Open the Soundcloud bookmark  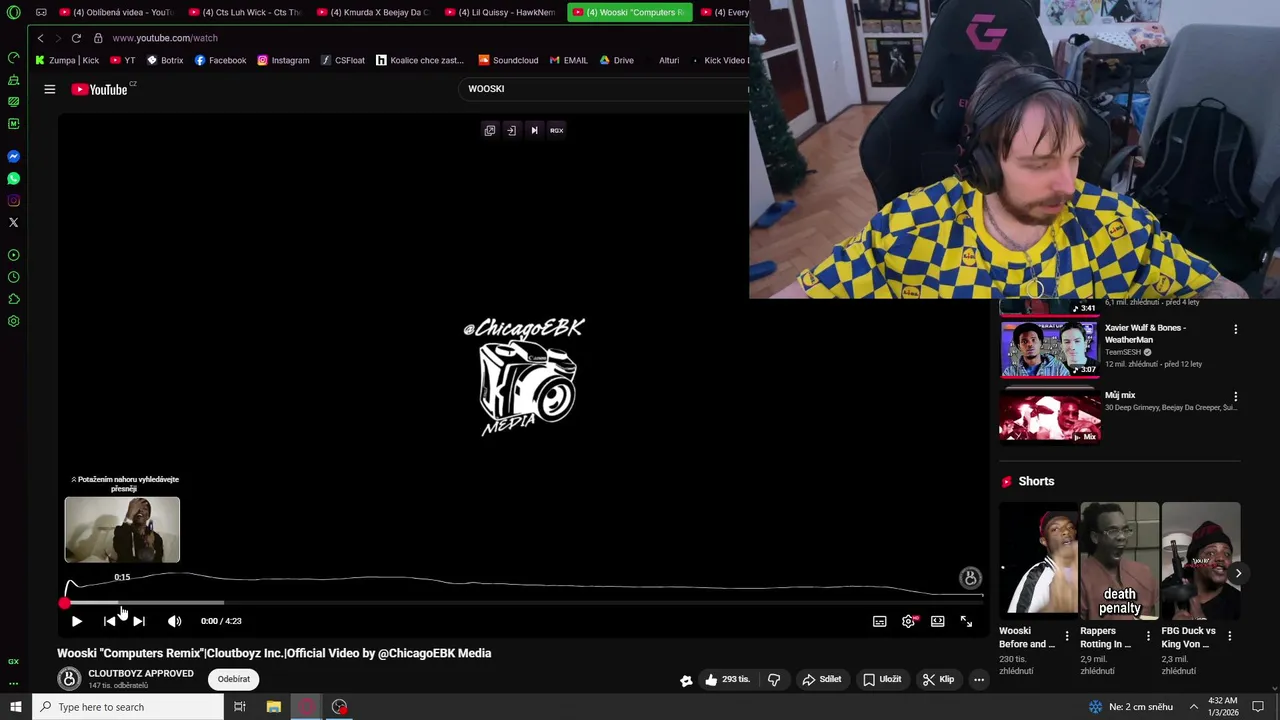(x=508, y=60)
